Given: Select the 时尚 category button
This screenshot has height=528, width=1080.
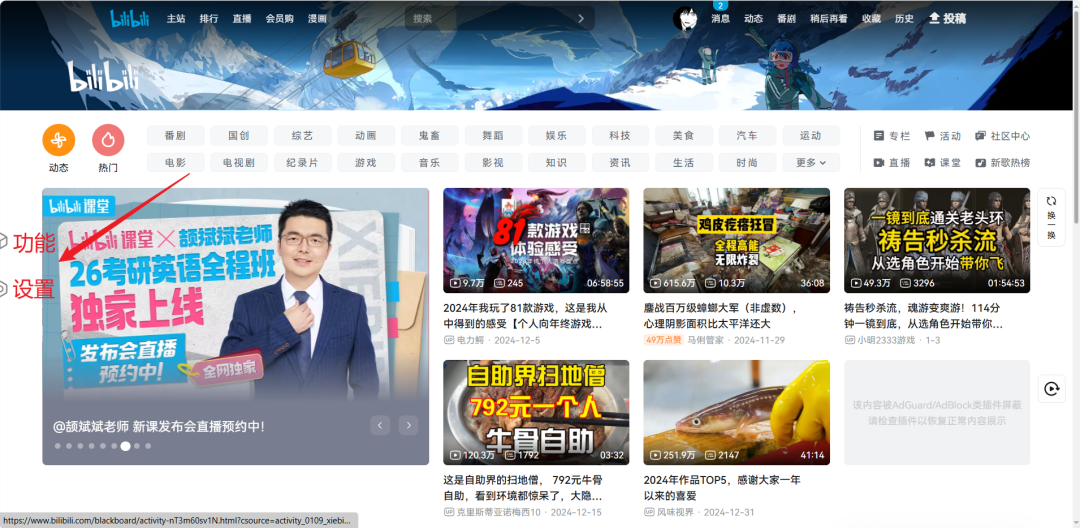Looking at the screenshot, I should pos(747,163).
